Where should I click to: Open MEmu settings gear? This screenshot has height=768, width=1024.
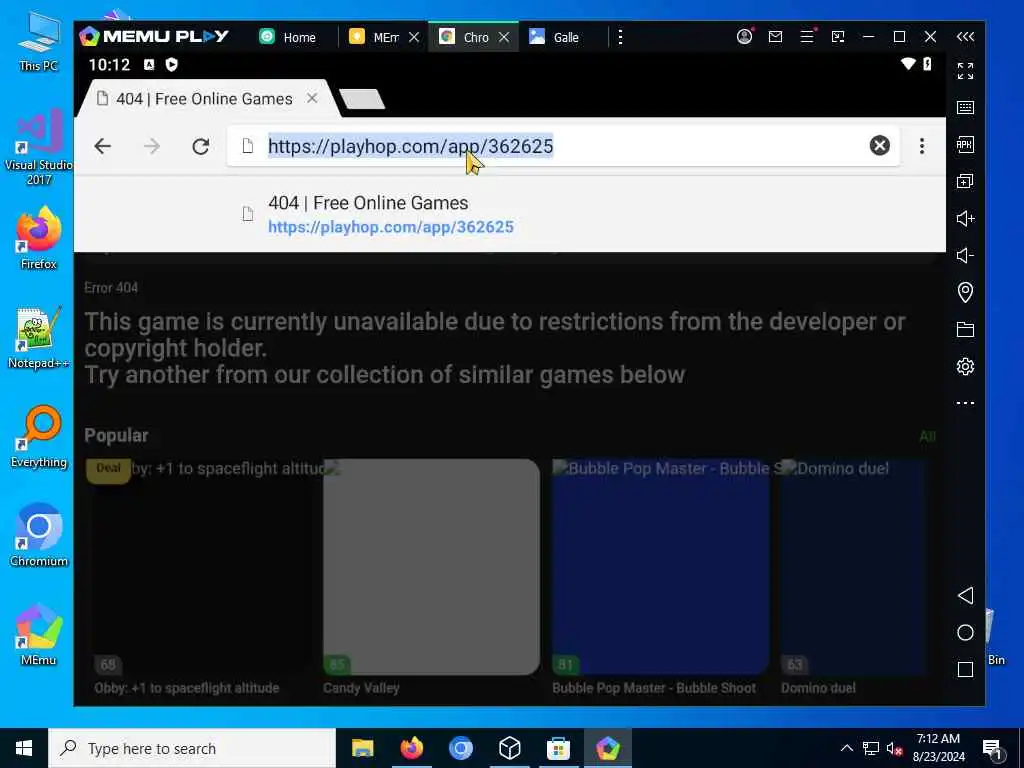[965, 366]
